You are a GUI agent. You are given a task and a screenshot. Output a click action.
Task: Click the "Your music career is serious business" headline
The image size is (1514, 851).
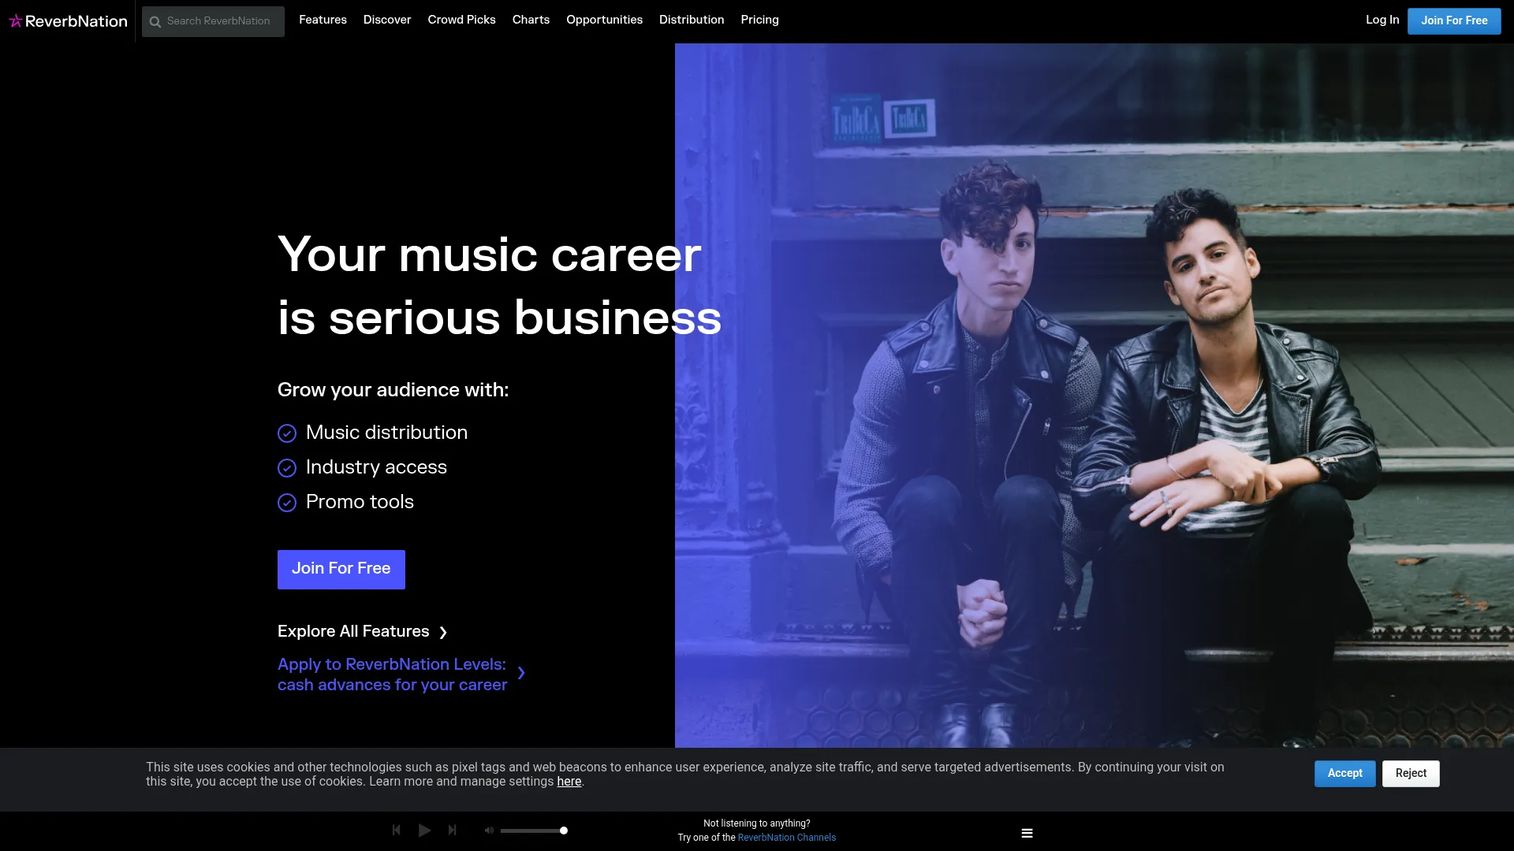tap(499, 286)
